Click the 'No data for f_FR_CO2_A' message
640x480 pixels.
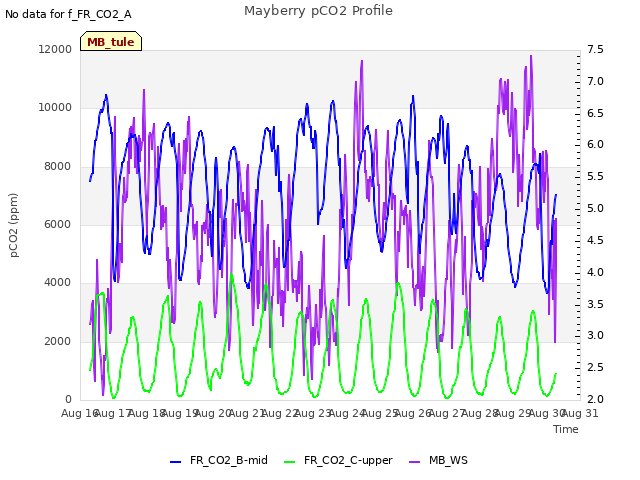(x=68, y=14)
